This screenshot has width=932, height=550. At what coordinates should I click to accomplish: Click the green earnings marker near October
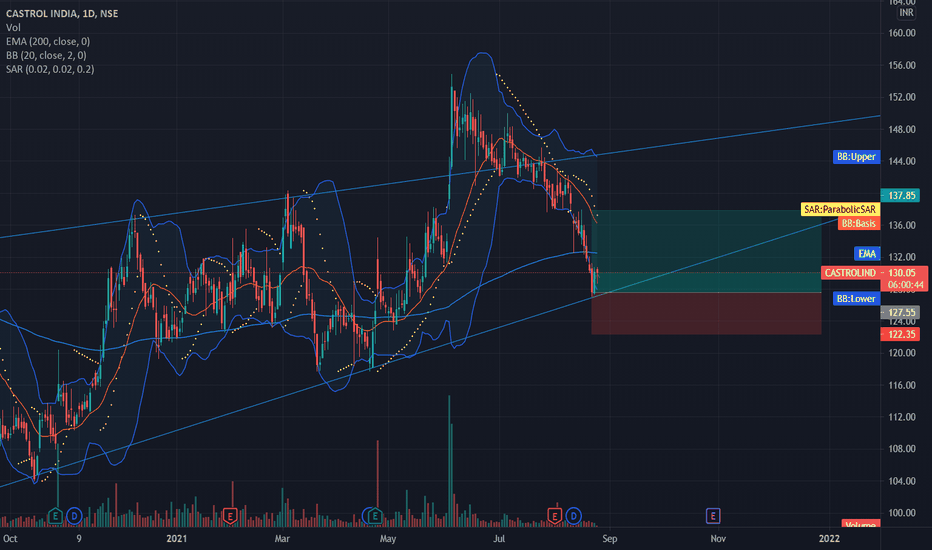tap(55, 516)
